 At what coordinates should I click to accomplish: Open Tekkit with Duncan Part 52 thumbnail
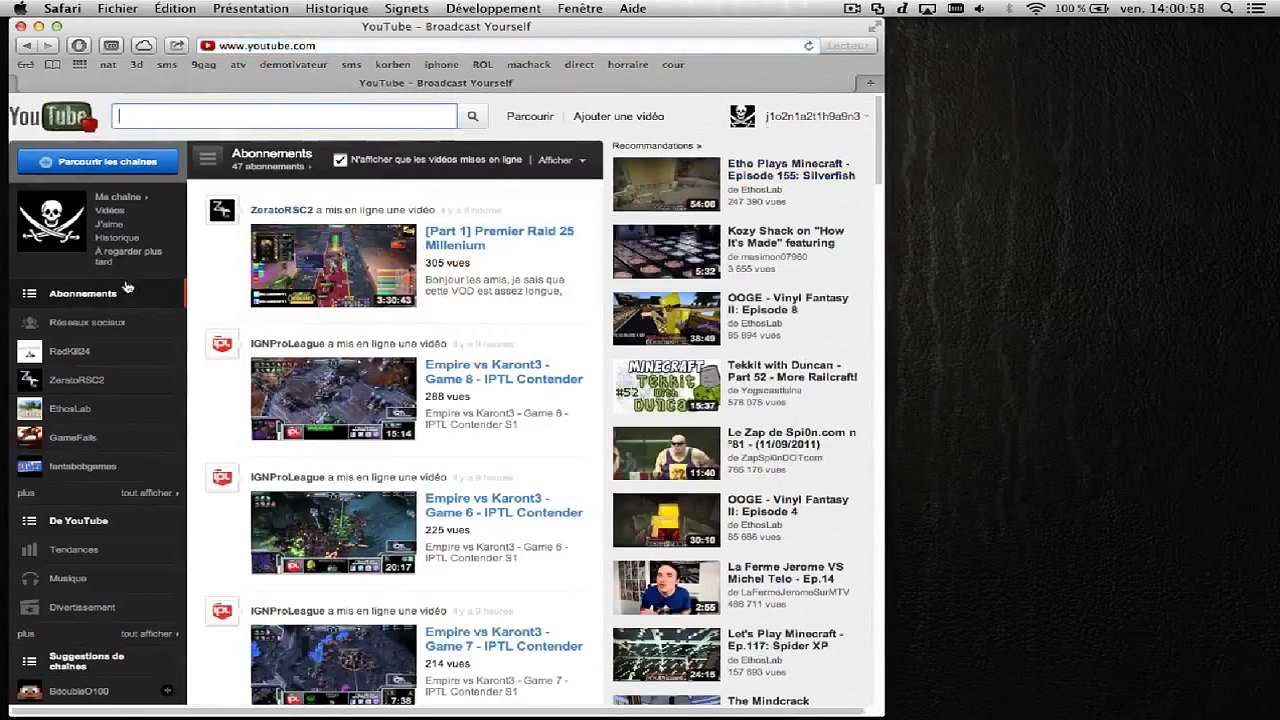666,385
